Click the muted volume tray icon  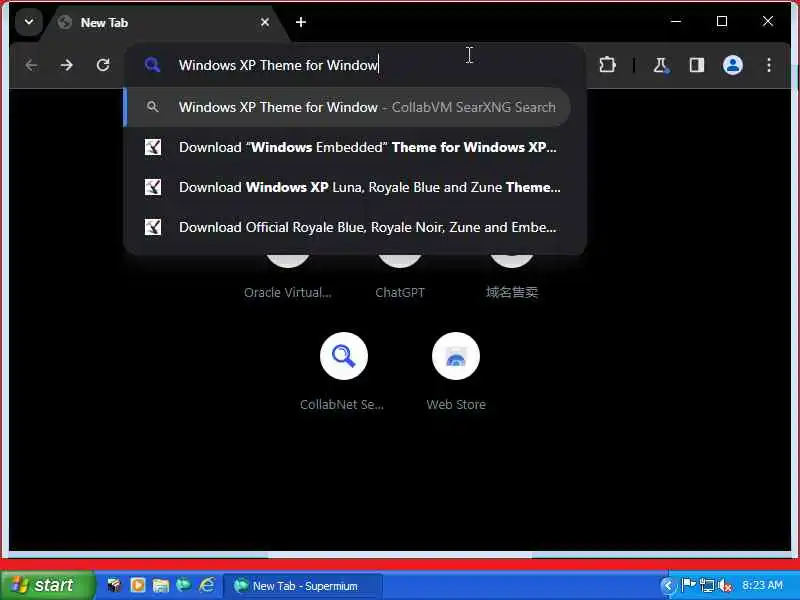coord(724,585)
